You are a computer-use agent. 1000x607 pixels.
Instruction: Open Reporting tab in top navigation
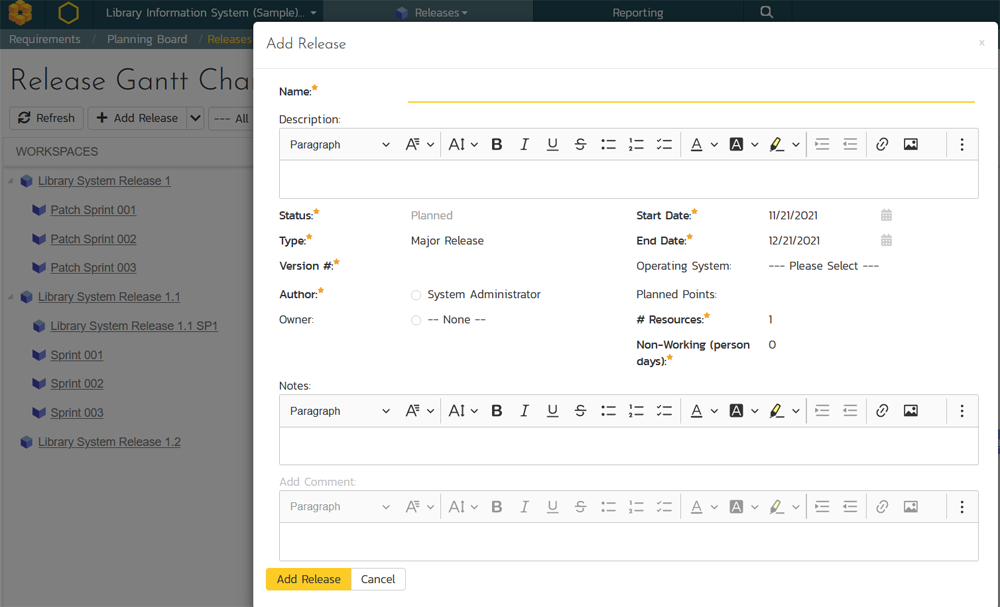[637, 13]
